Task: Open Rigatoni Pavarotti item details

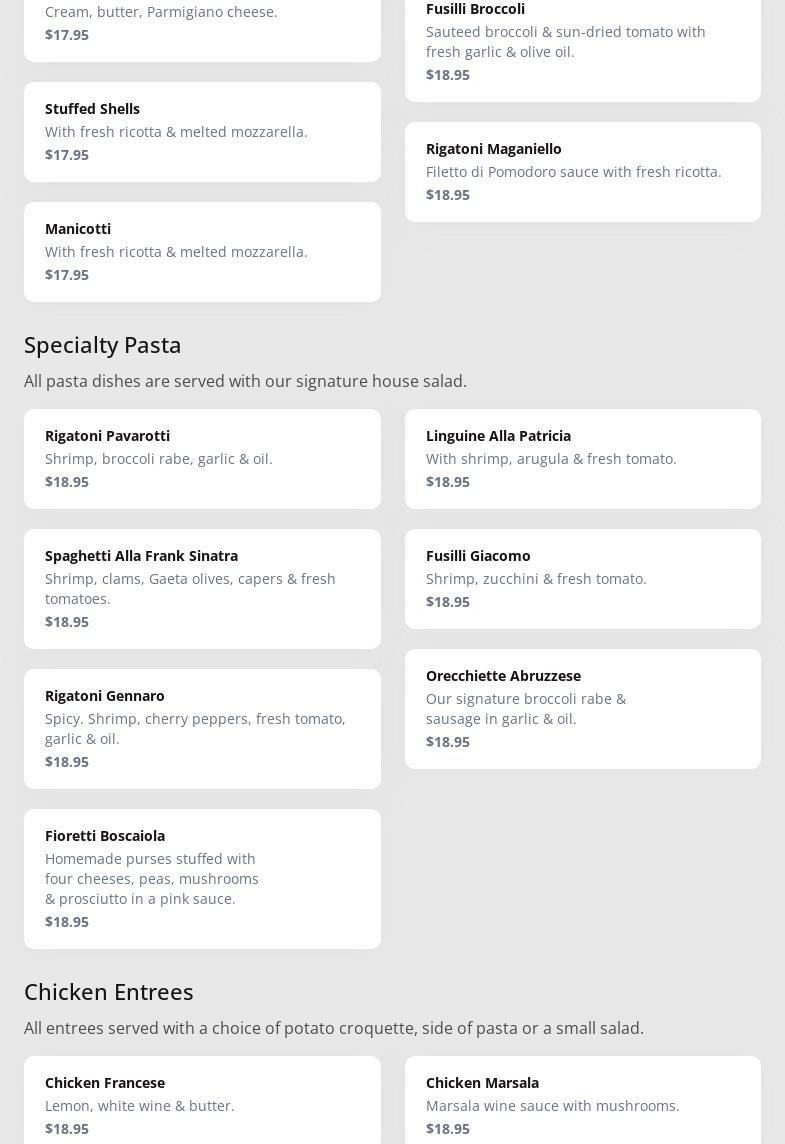Action: click(202, 459)
